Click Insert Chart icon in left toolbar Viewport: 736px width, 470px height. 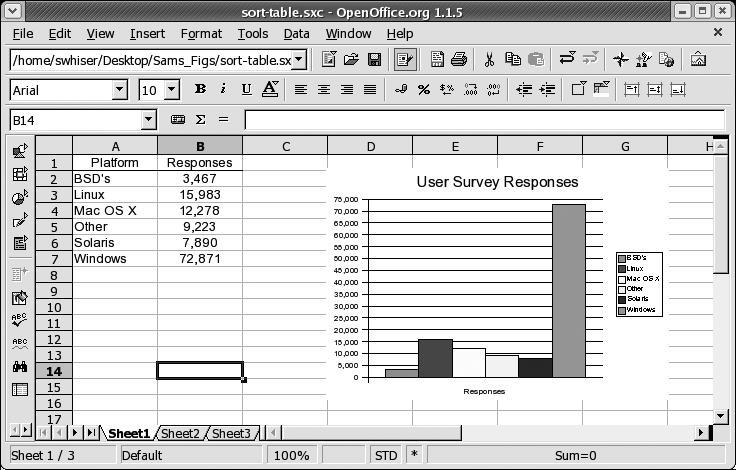tap(20, 197)
